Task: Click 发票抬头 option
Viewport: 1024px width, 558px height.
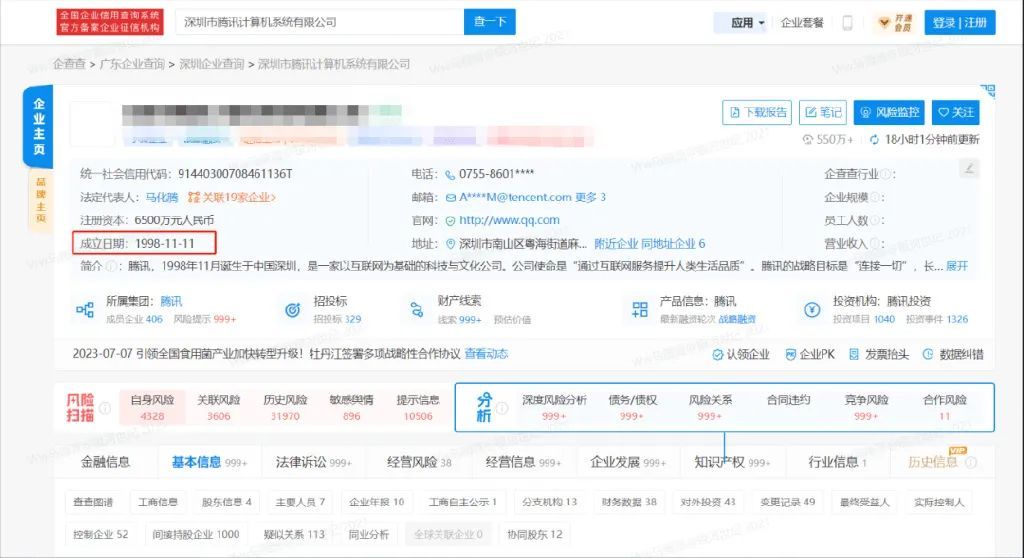Action: click(878, 354)
